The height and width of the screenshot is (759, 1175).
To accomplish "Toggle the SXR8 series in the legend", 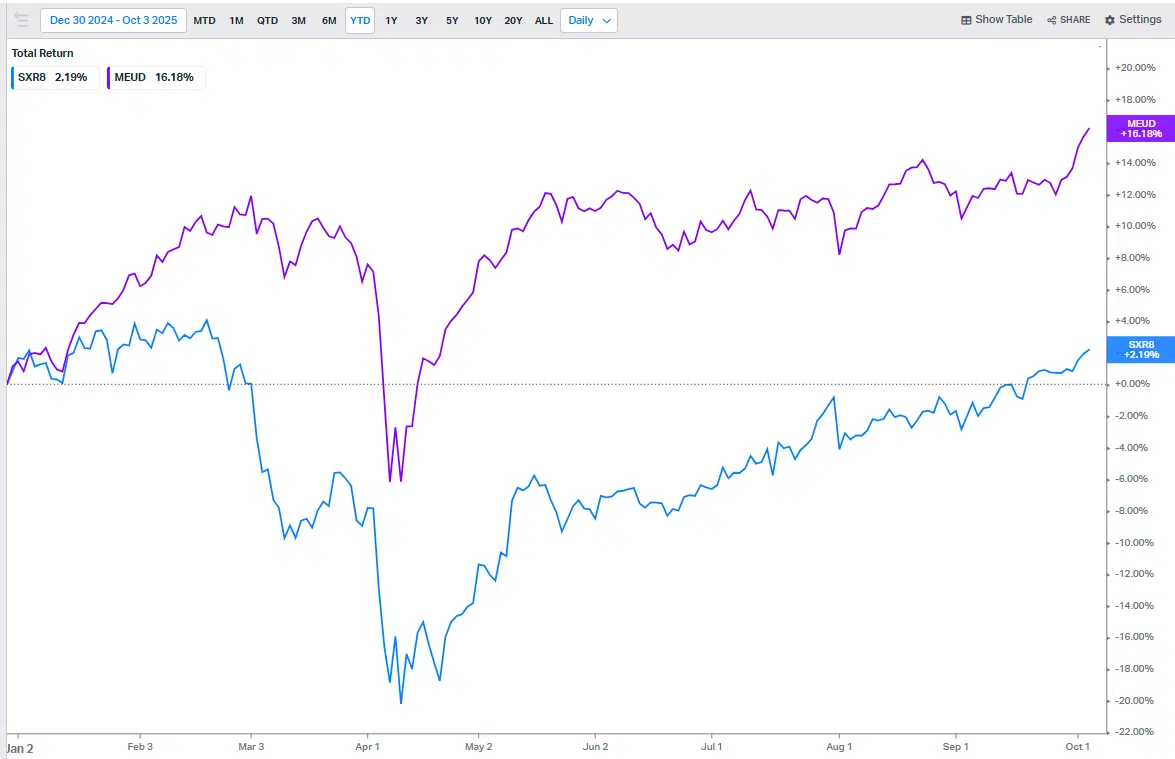I will tap(53, 77).
